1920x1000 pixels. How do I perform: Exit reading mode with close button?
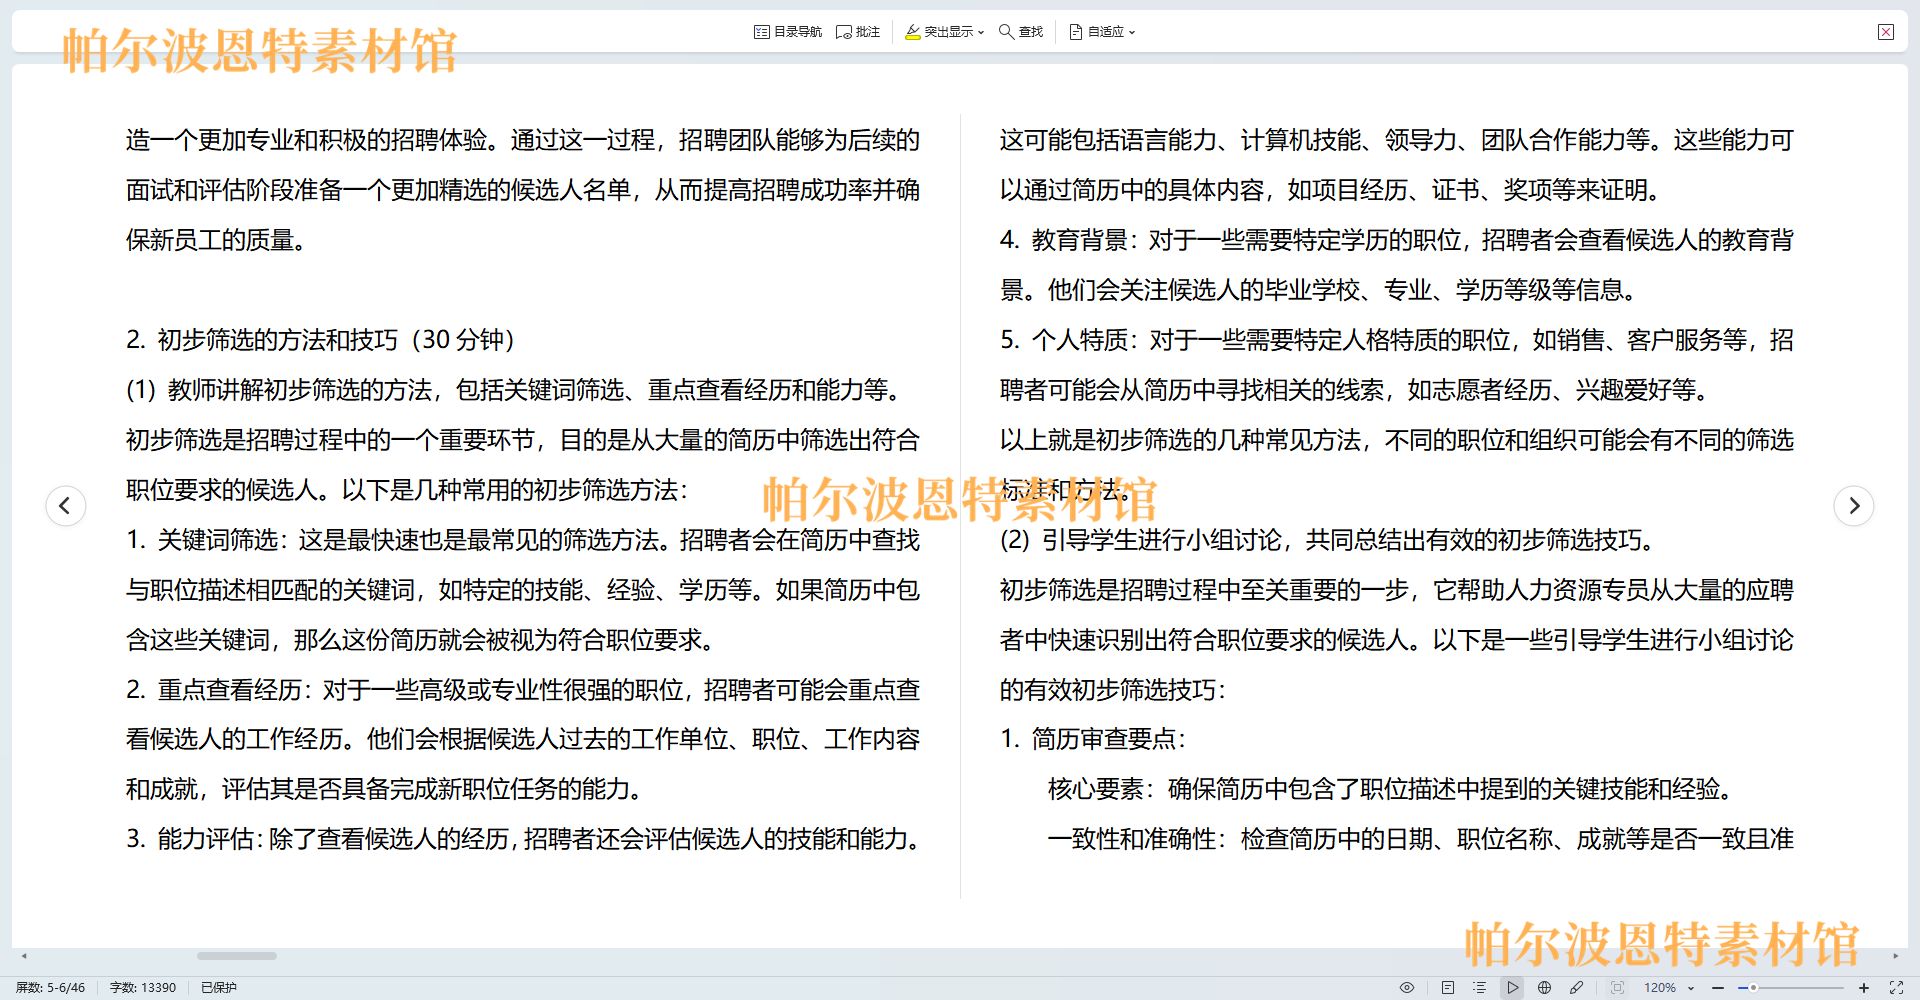(x=1886, y=32)
